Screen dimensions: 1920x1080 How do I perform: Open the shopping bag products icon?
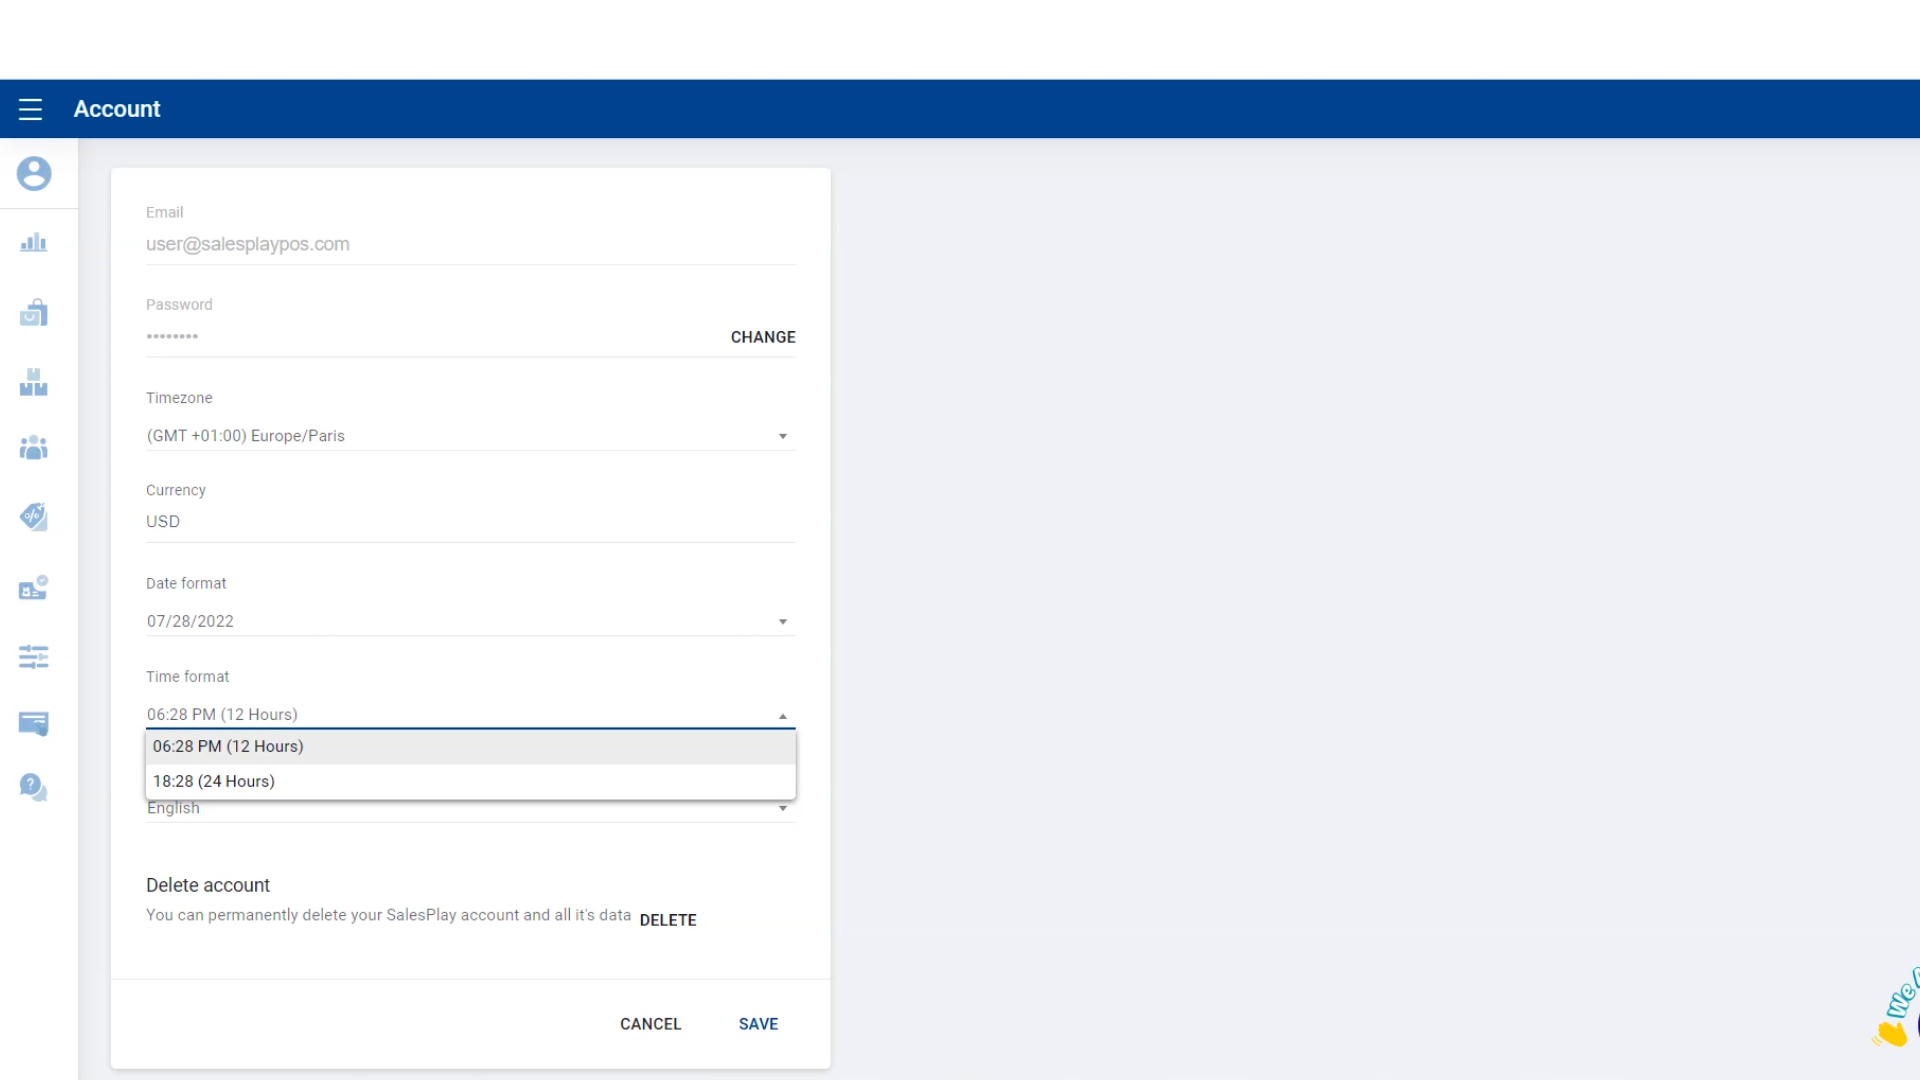coord(34,313)
